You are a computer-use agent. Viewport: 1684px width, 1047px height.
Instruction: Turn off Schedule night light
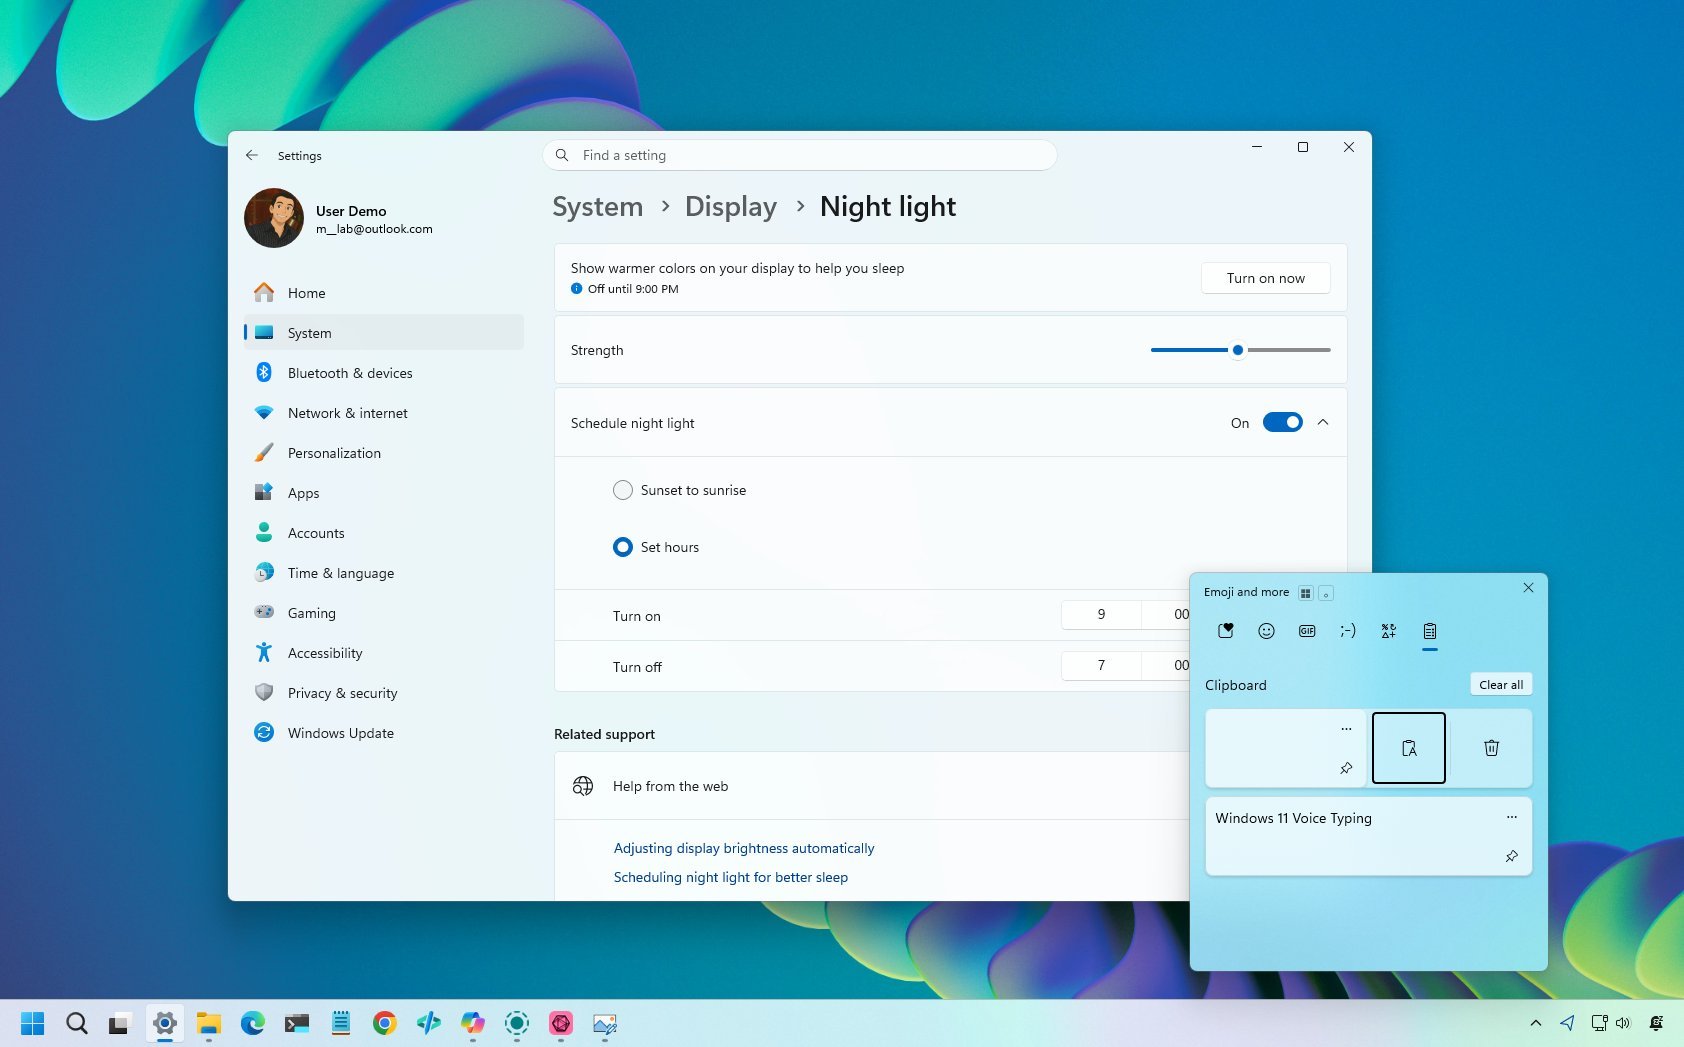point(1282,422)
